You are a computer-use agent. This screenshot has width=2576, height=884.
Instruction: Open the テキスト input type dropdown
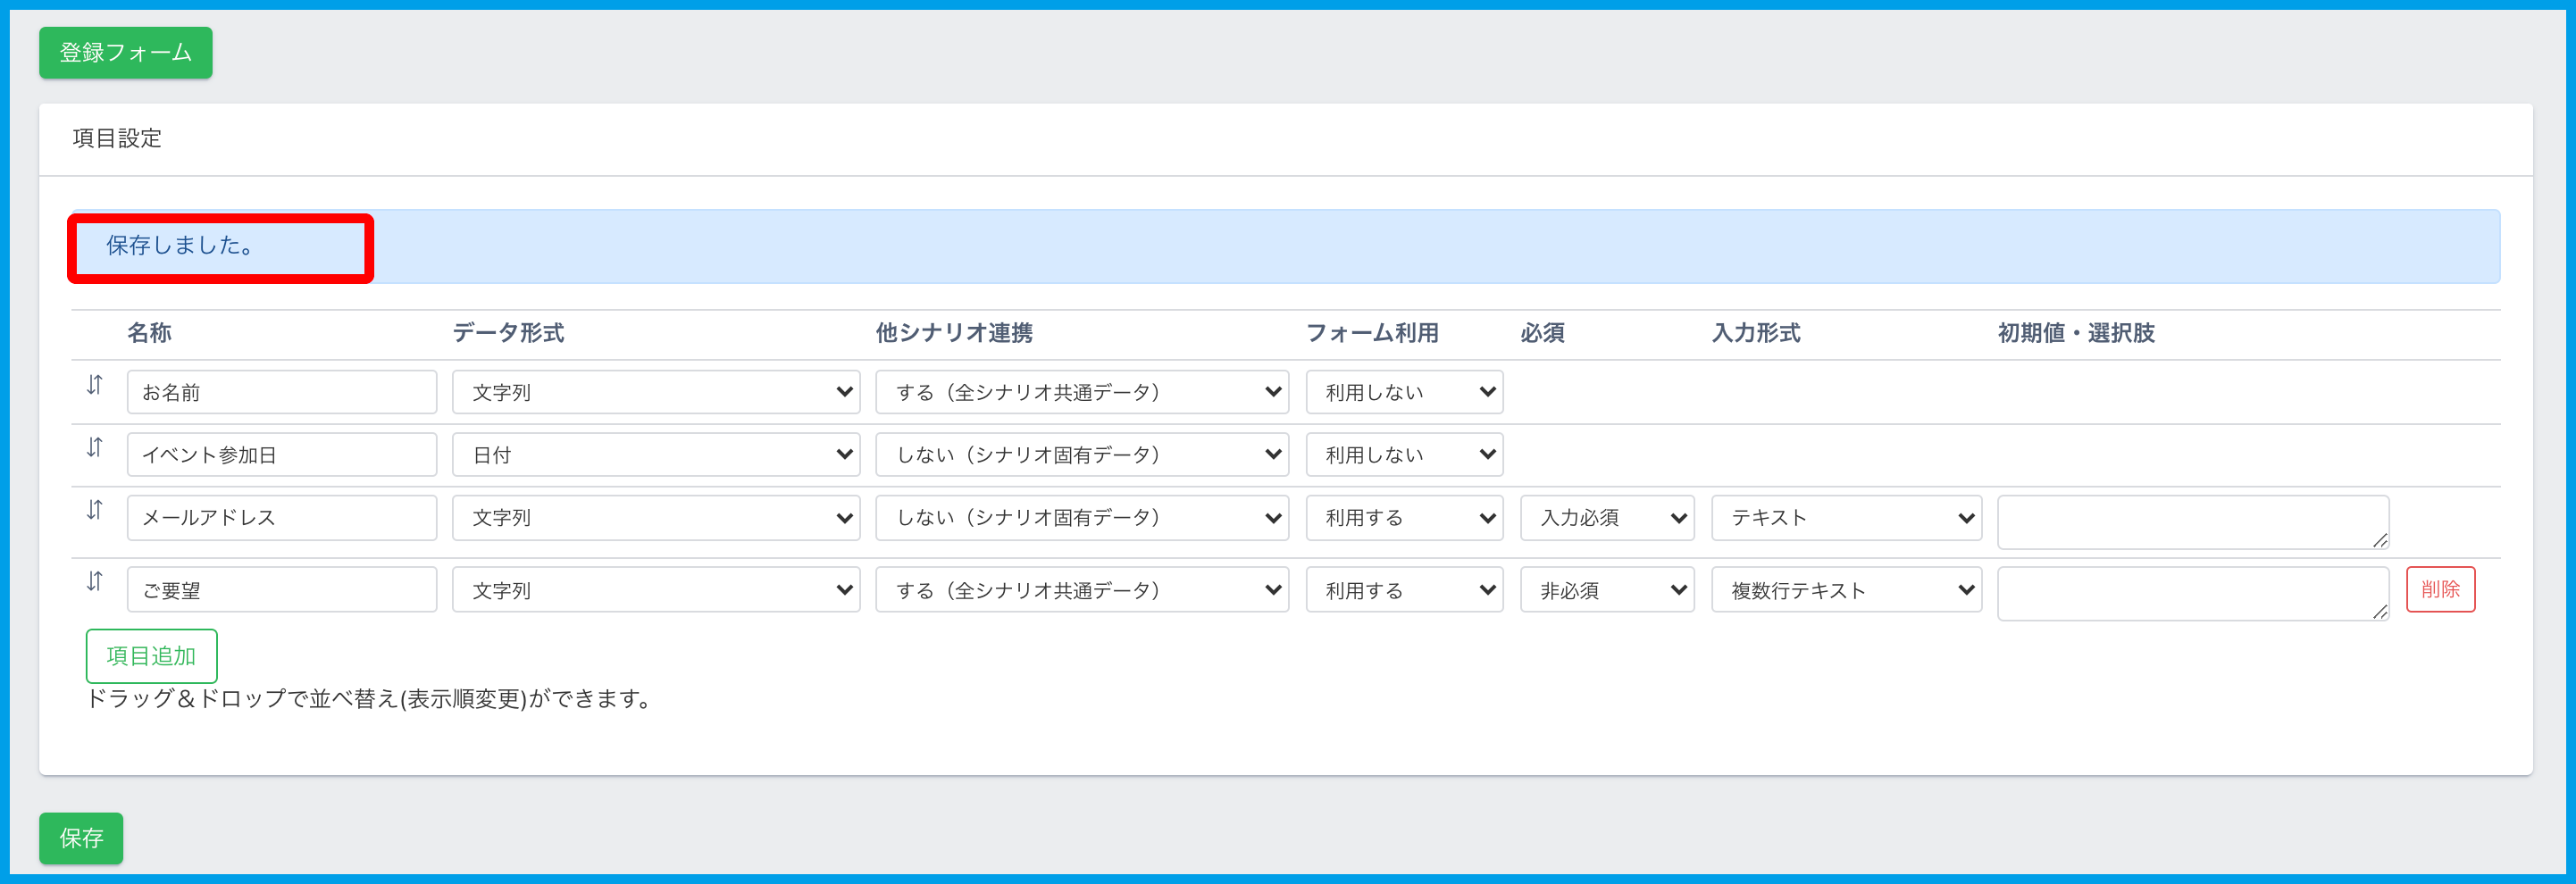click(x=1845, y=518)
